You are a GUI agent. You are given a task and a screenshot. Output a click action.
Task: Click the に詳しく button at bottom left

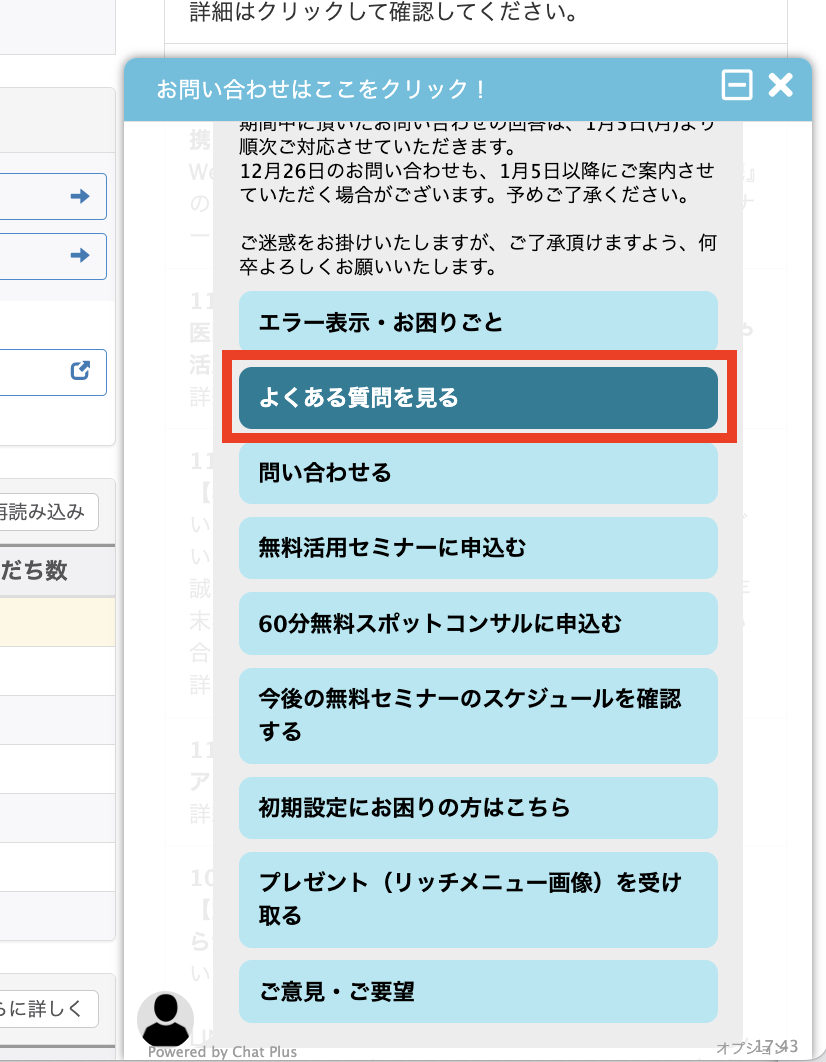tap(48, 1009)
